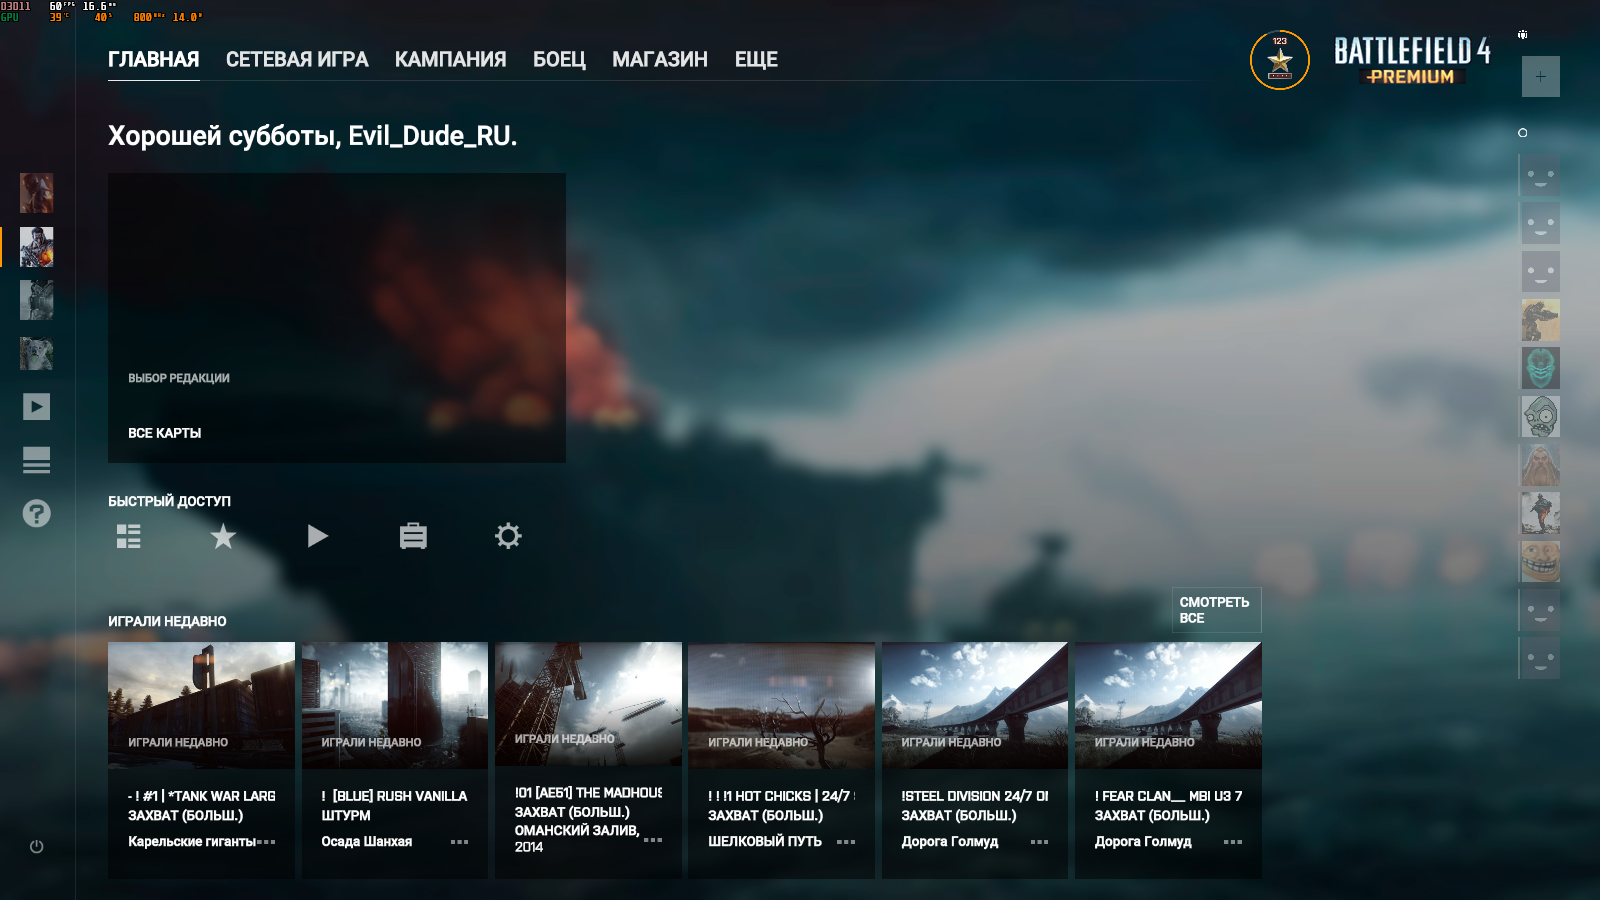Select the Battlefield 4 game thumbnail in the sidebar
This screenshot has width=1600, height=900.
[x=37, y=247]
